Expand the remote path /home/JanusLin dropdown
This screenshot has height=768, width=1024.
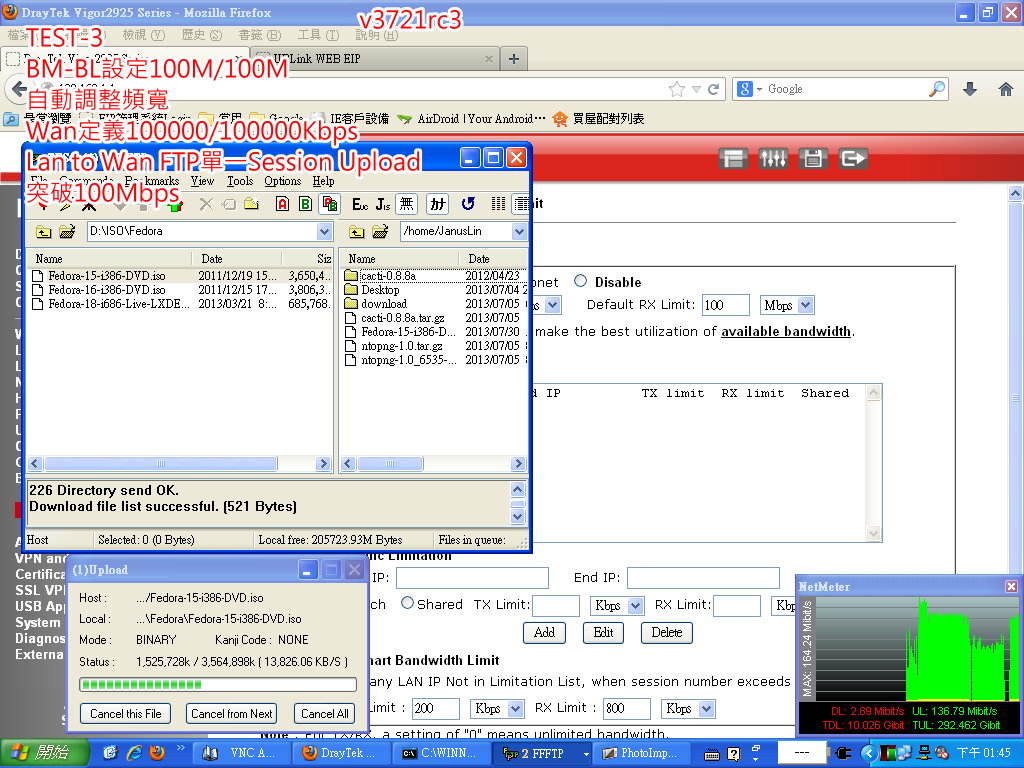(519, 231)
